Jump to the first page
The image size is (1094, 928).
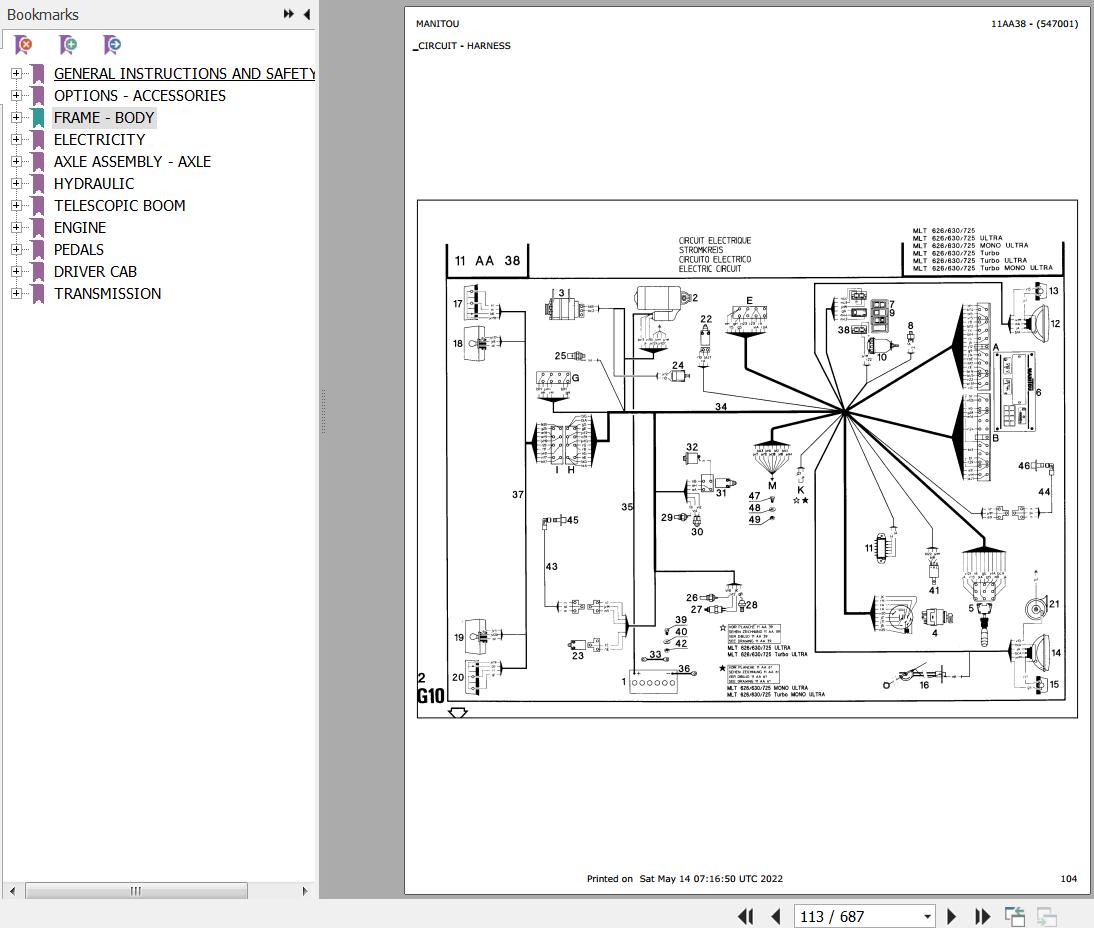point(745,916)
